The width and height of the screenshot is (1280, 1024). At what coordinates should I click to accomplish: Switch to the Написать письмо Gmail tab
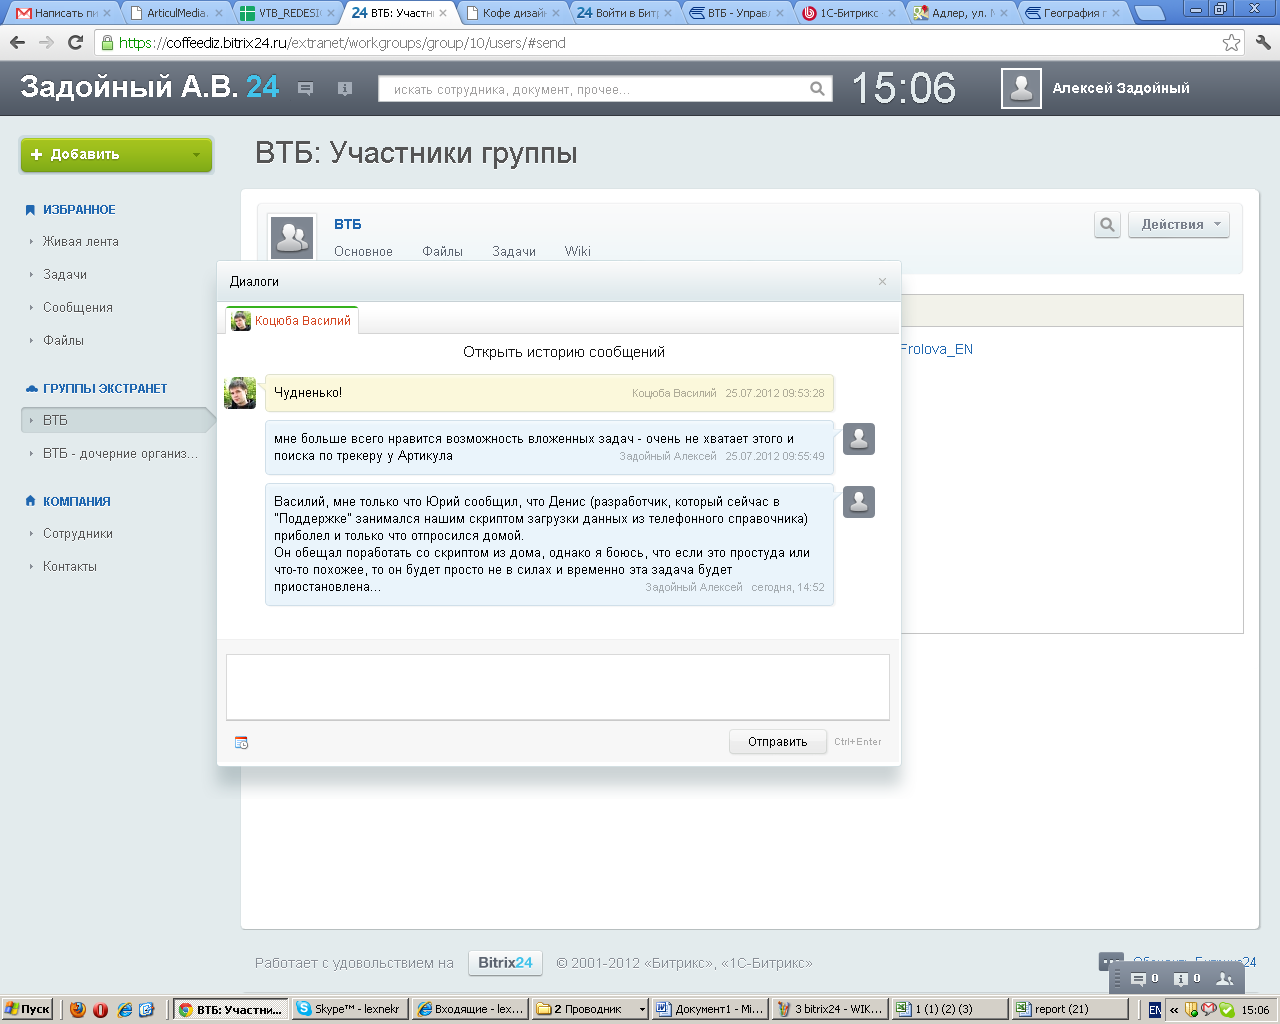[64, 13]
